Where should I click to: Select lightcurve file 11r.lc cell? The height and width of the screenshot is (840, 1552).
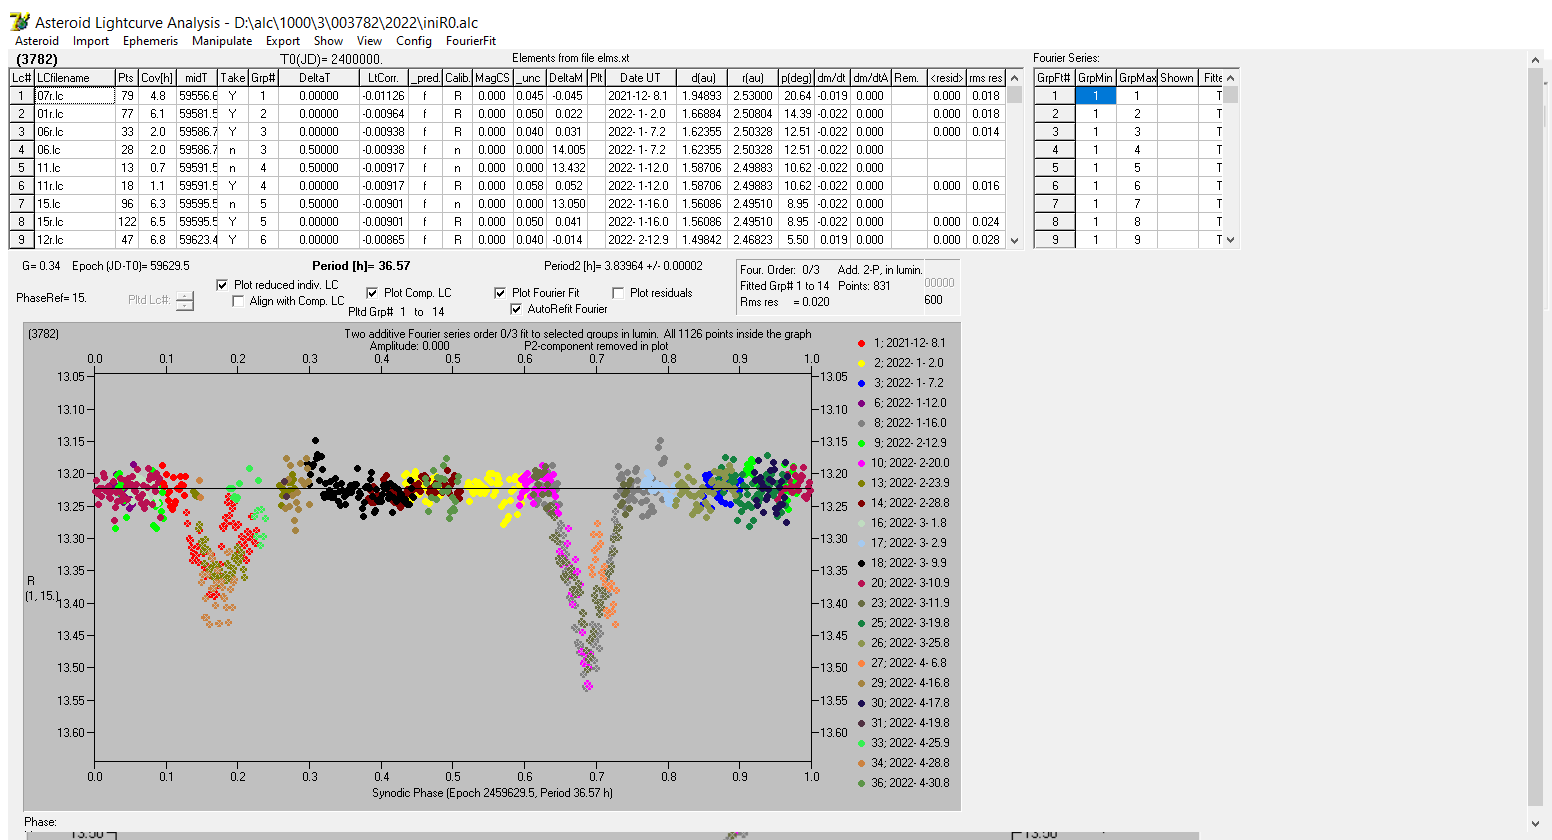point(74,186)
